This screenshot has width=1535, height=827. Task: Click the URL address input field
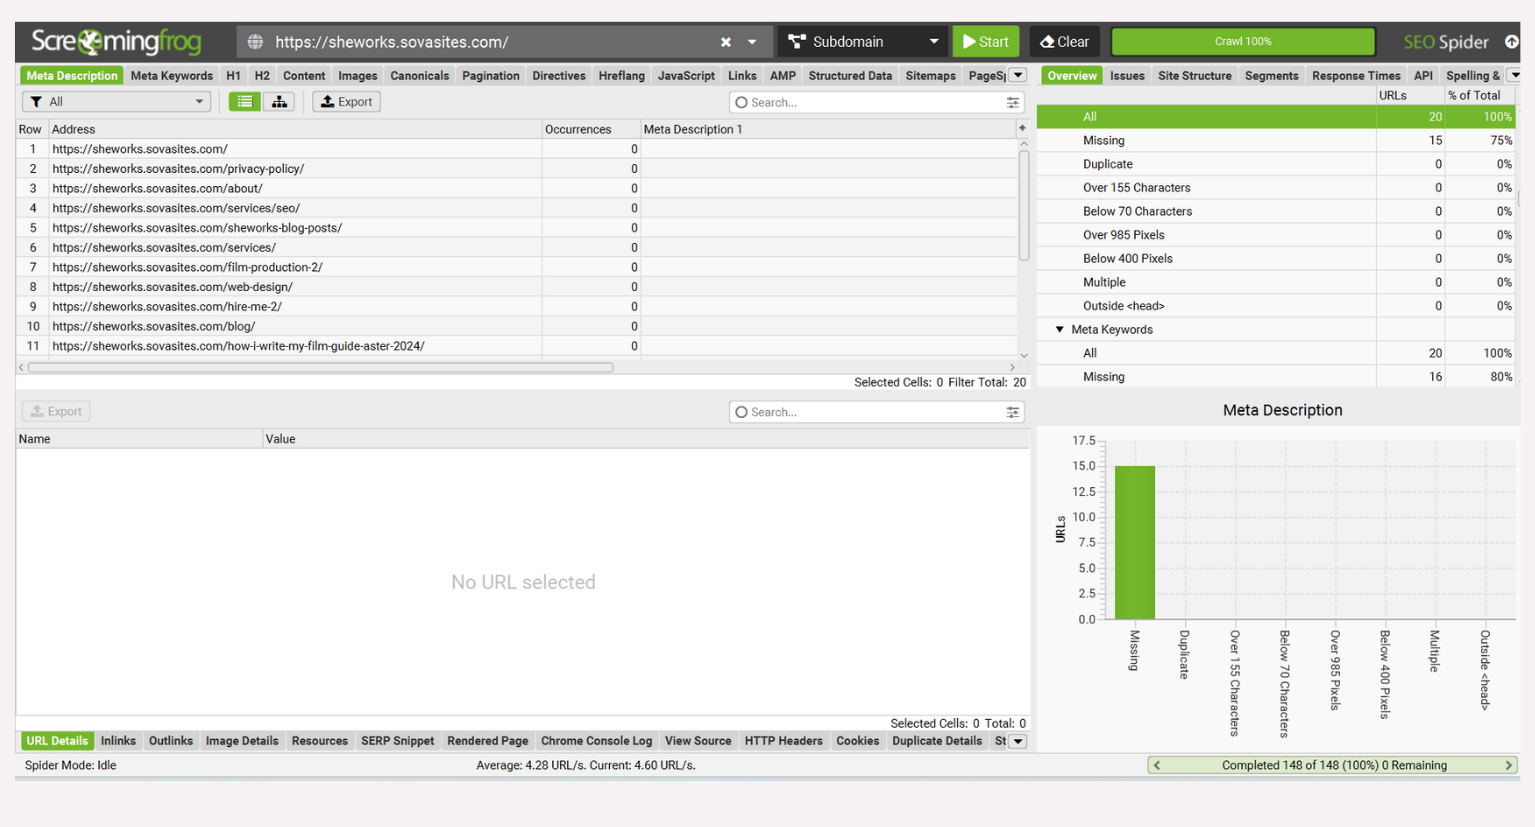(490, 42)
